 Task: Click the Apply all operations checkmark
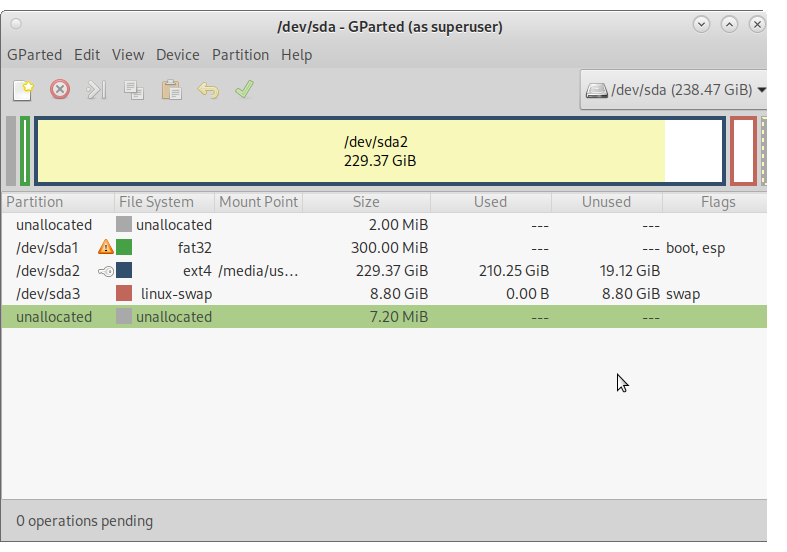pos(244,90)
